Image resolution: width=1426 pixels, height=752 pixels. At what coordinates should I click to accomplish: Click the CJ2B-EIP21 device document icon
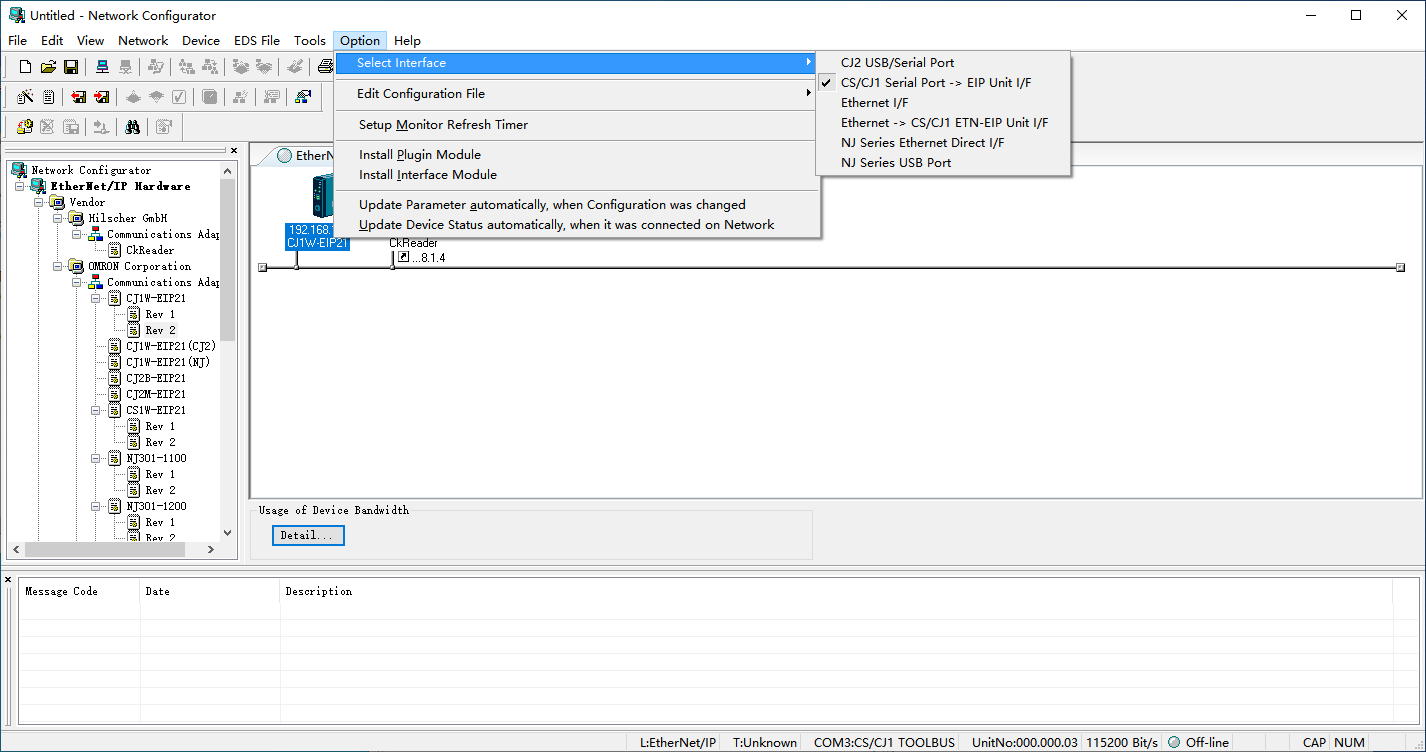pyautogui.click(x=114, y=378)
